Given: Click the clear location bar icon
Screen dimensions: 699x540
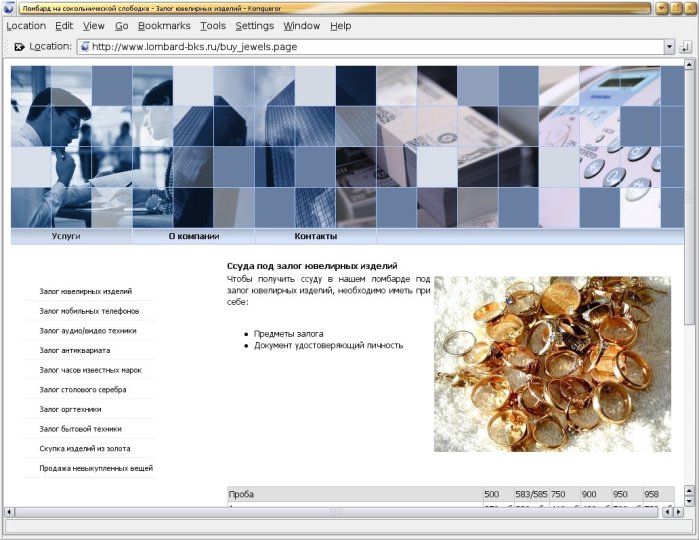Looking at the screenshot, I should click(19, 46).
